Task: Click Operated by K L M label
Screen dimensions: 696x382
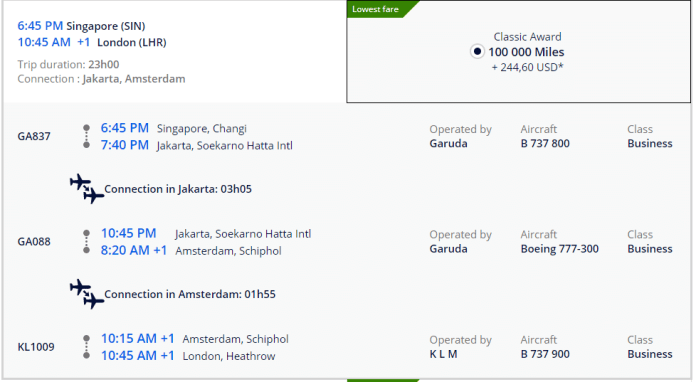Action: tap(460, 347)
